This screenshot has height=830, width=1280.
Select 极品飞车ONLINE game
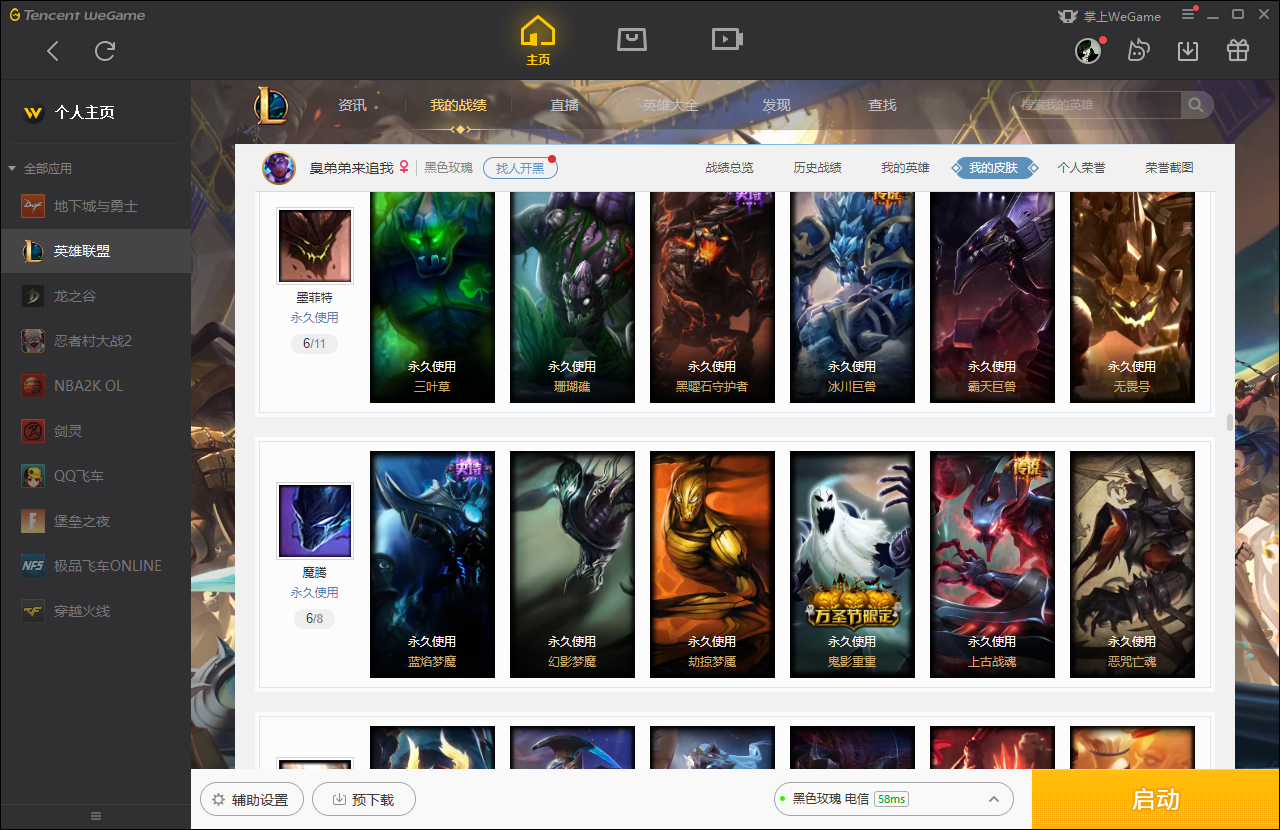tap(95, 566)
